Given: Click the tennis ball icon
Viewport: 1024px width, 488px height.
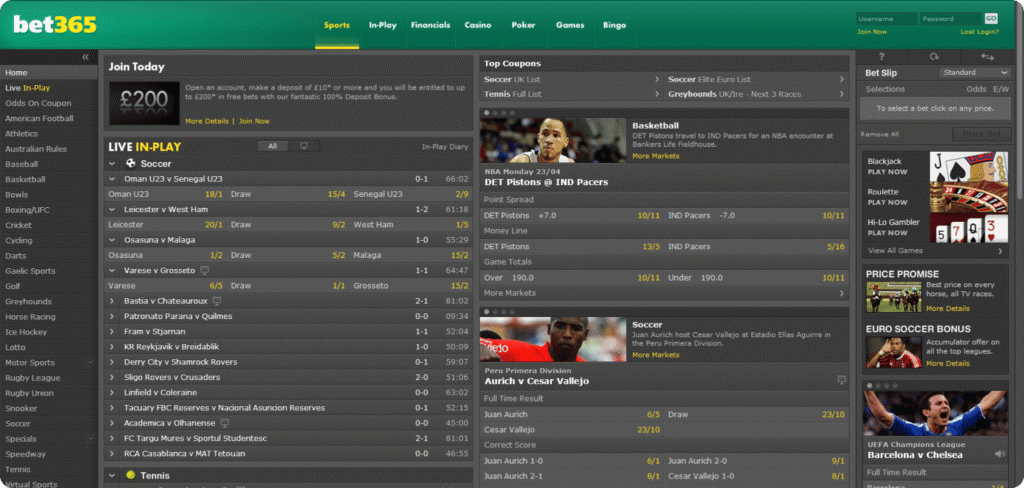Looking at the screenshot, I should (131, 476).
